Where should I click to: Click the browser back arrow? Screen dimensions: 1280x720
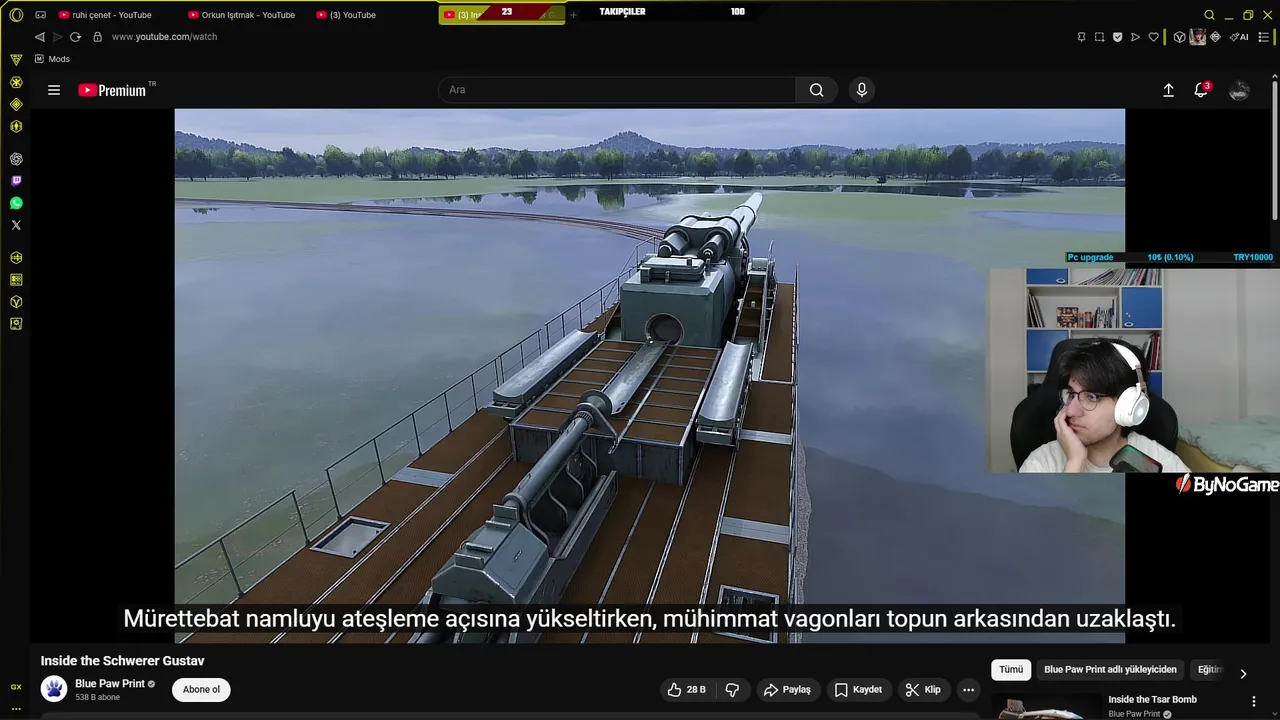point(40,37)
